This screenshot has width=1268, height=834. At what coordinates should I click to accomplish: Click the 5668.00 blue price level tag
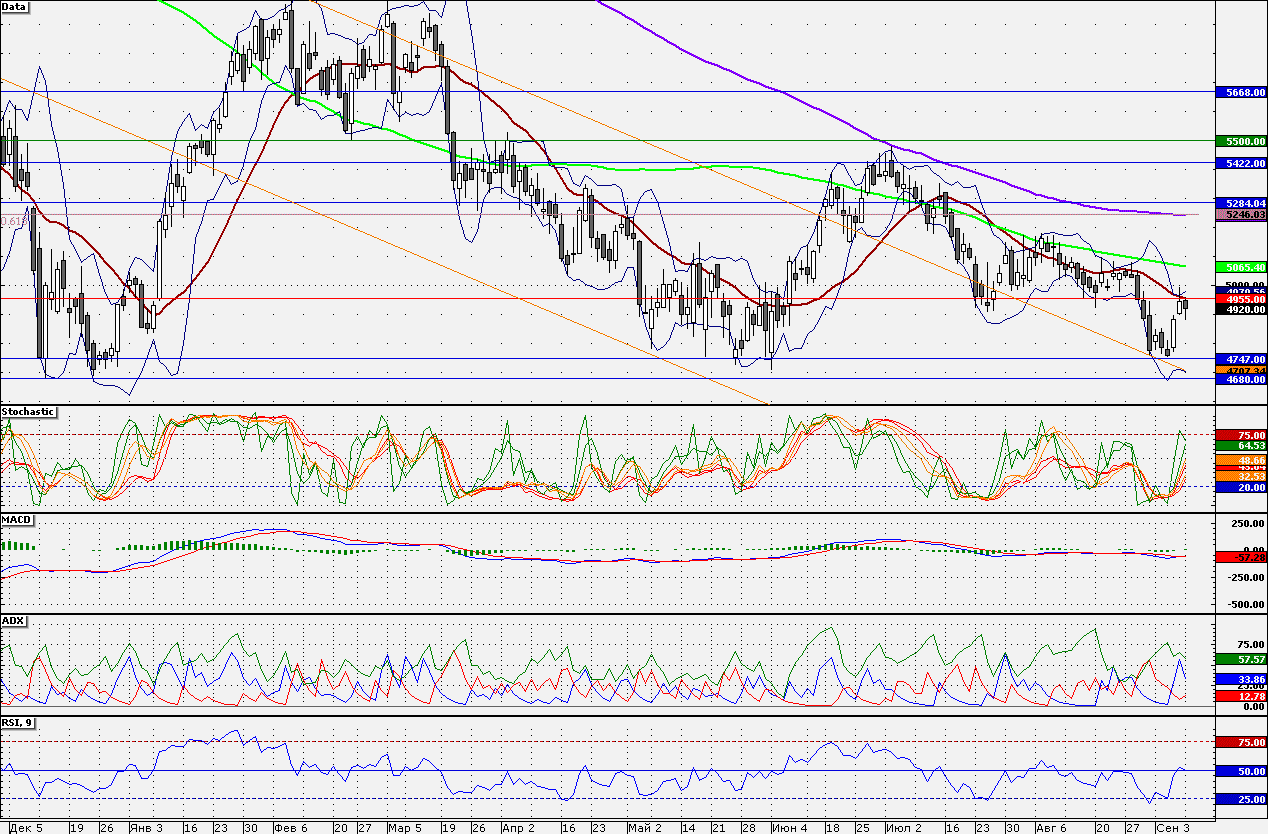pos(1241,92)
